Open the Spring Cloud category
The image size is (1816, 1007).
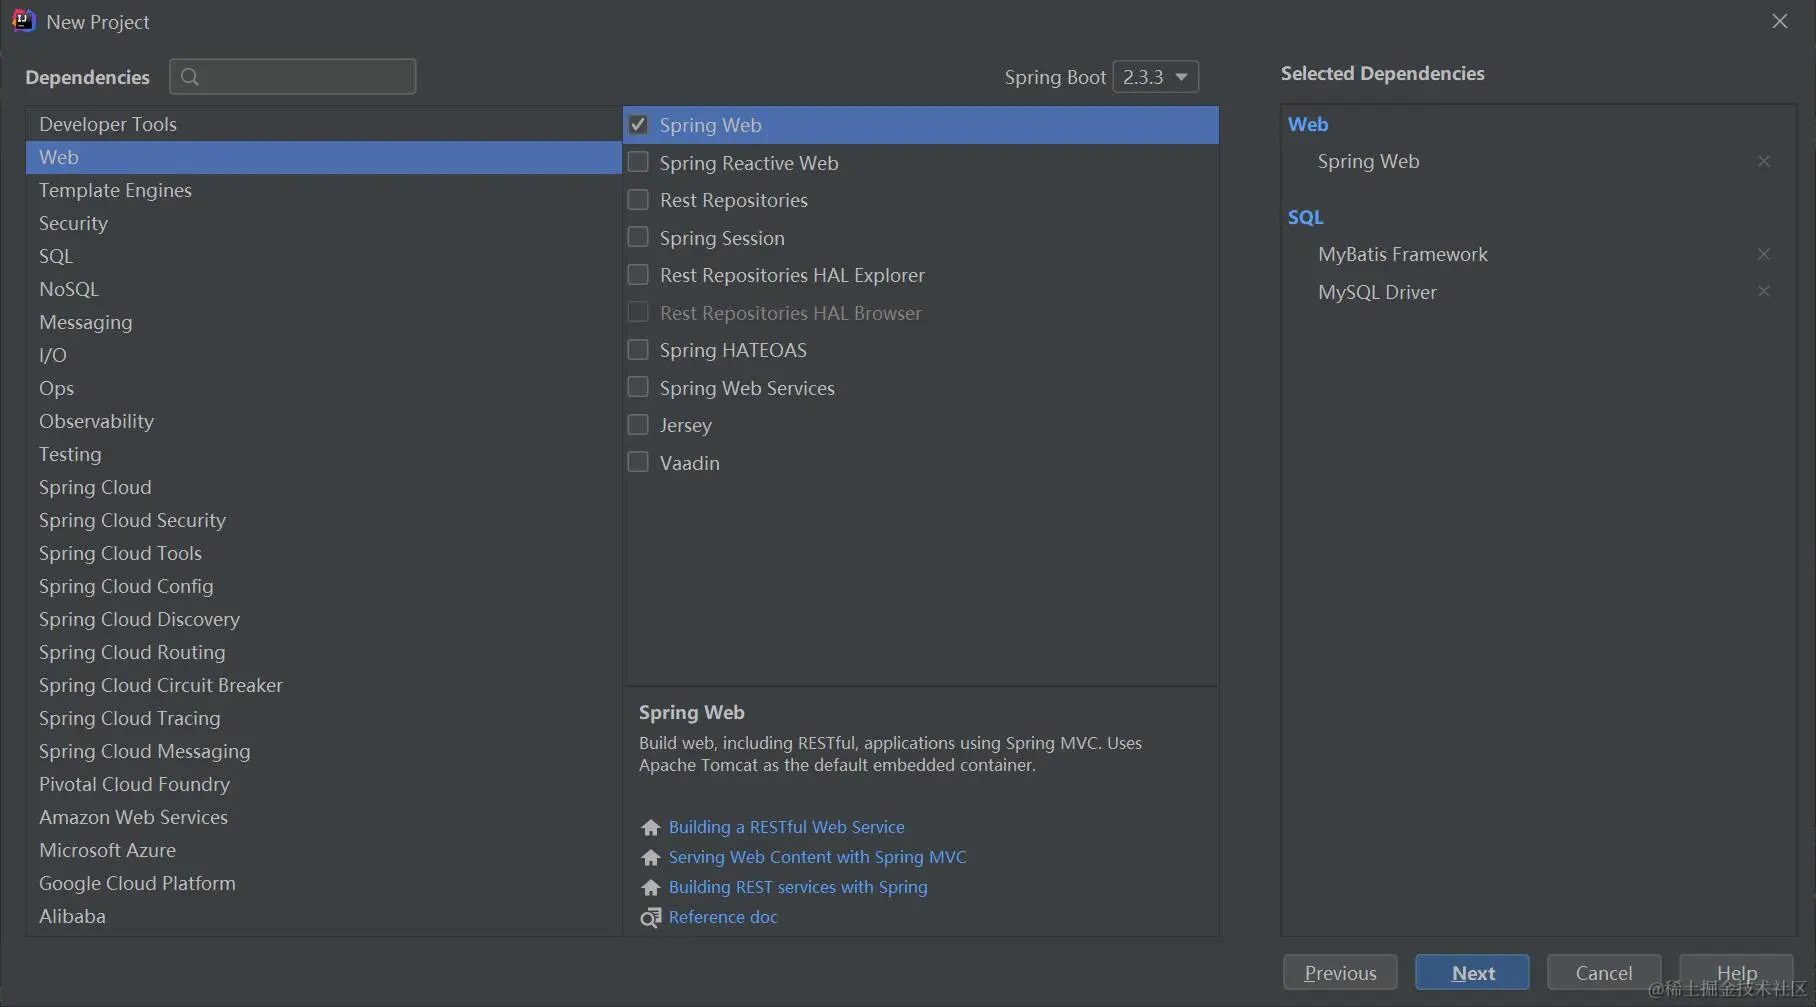pos(323,487)
